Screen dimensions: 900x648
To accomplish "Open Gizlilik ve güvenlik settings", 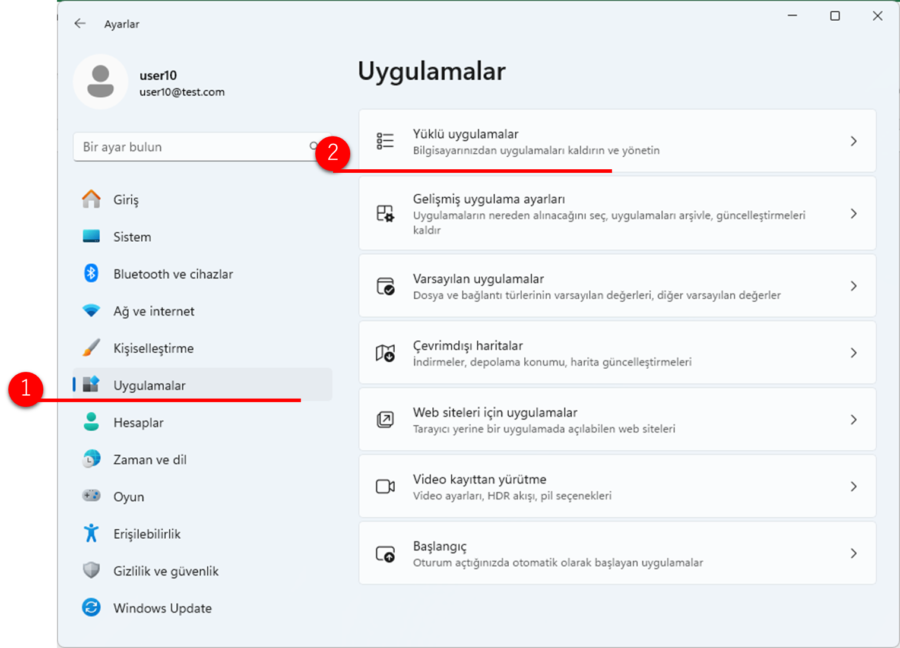I will (x=203, y=571).
